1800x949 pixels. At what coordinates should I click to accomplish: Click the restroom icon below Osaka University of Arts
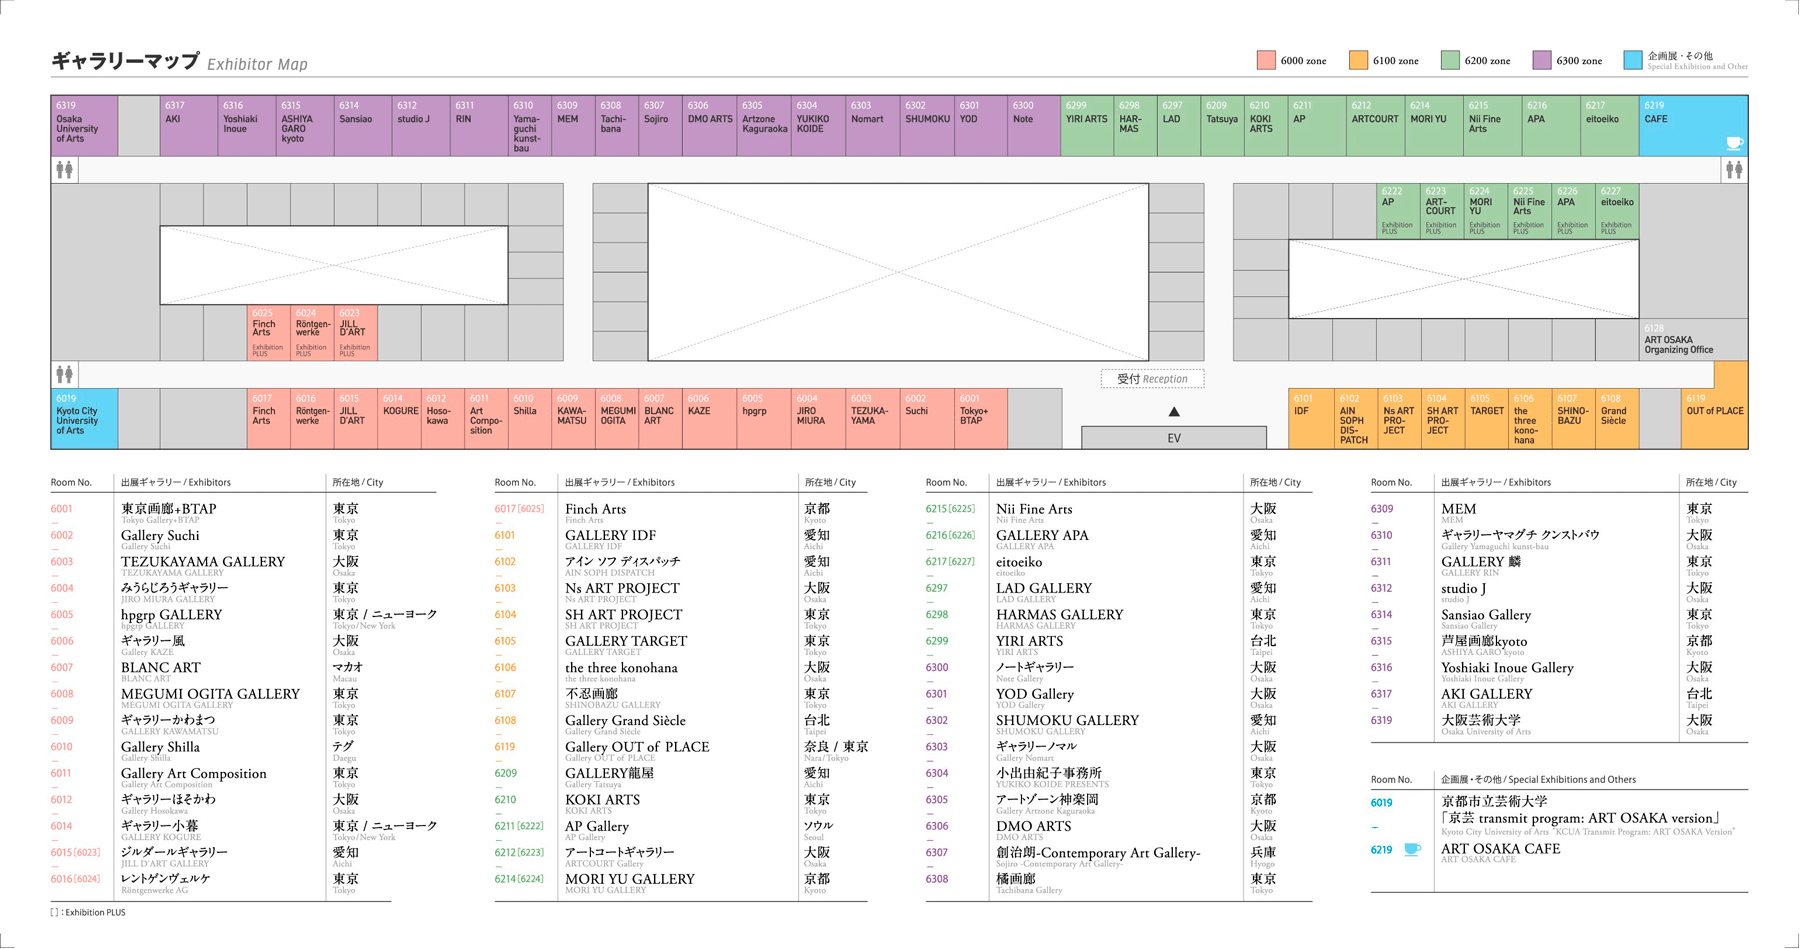[65, 170]
